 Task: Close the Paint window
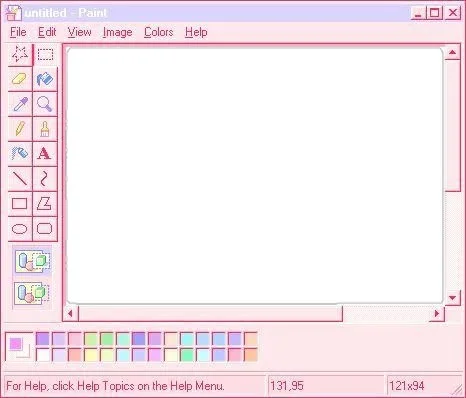pos(453,13)
